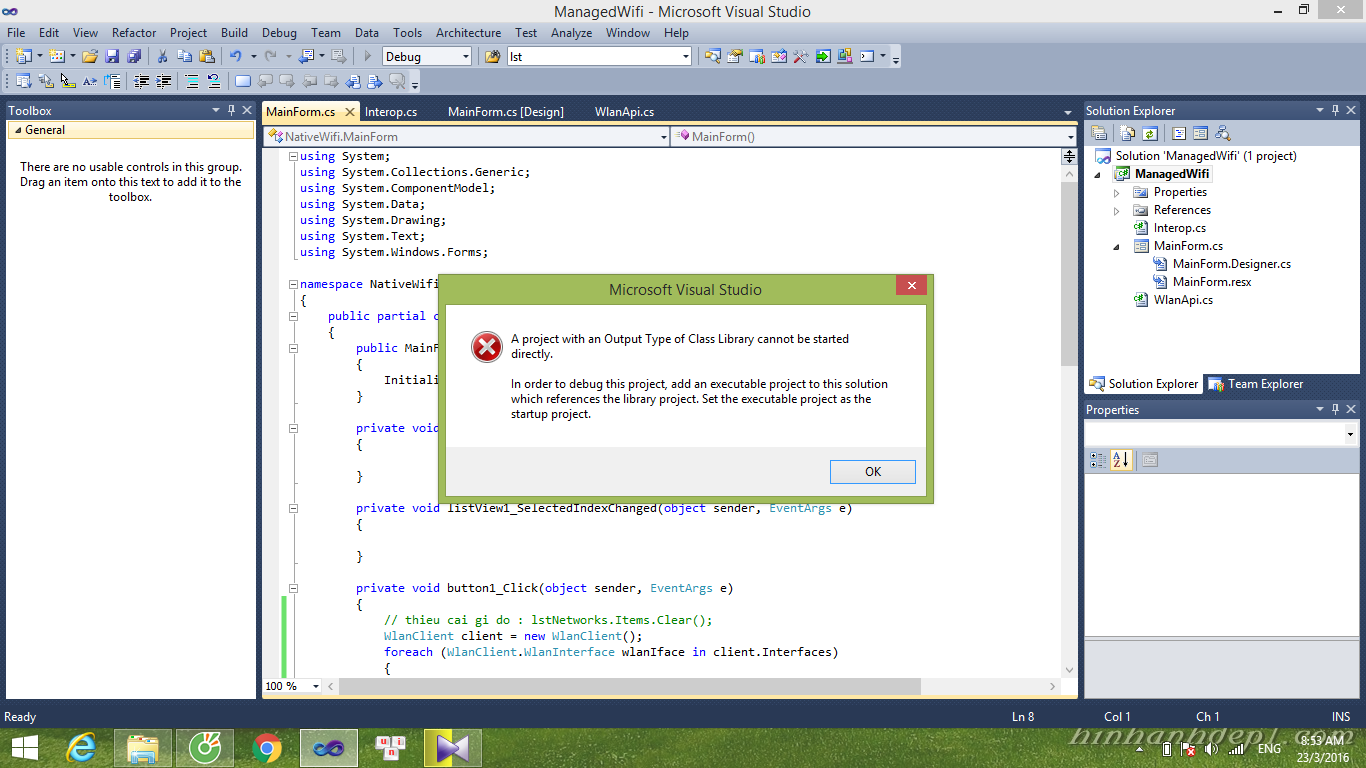Click the Uncomment selected lines icon

214,82
